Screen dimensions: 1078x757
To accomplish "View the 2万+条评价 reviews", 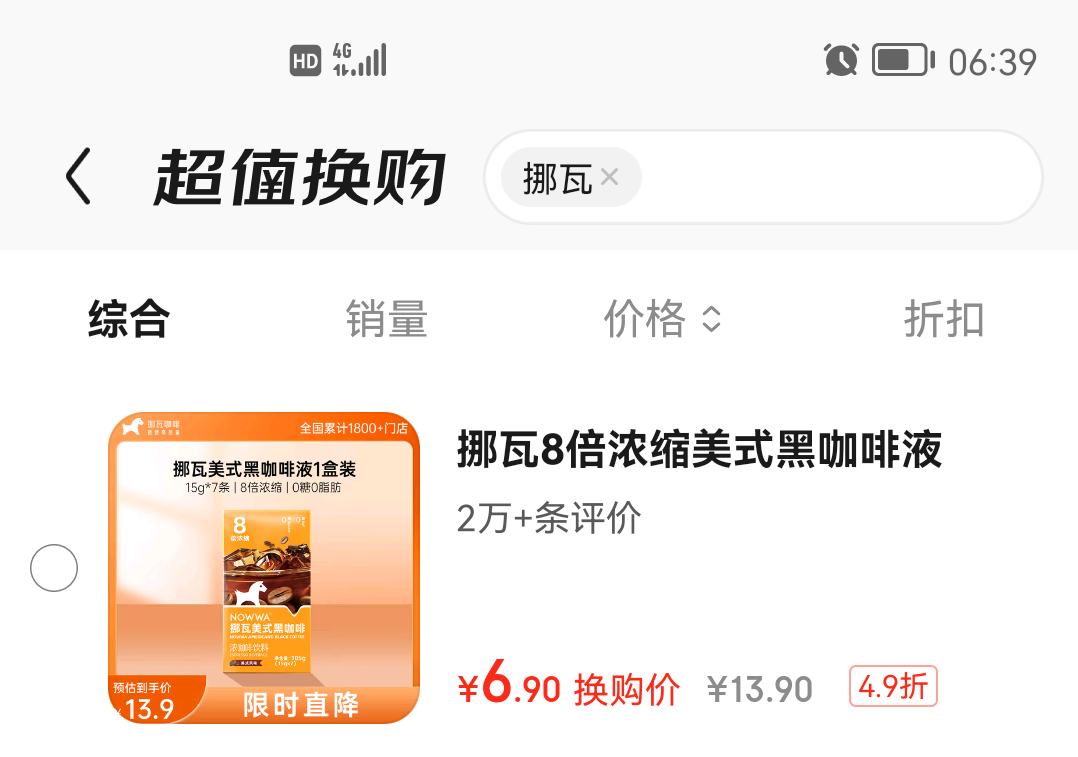I will 549,518.
